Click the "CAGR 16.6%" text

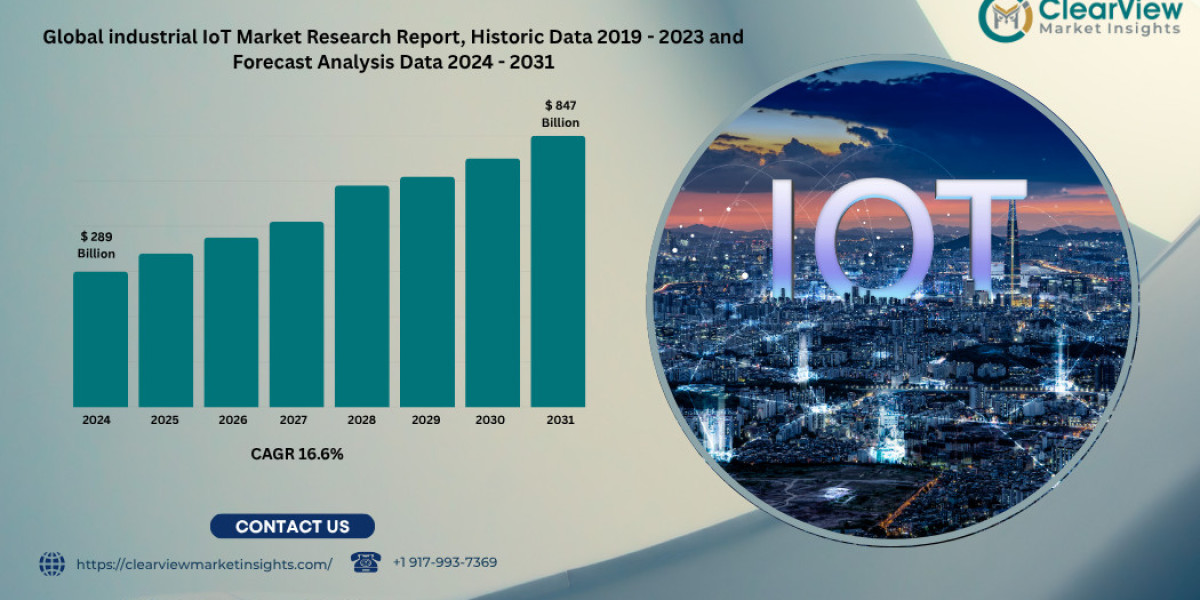297,454
